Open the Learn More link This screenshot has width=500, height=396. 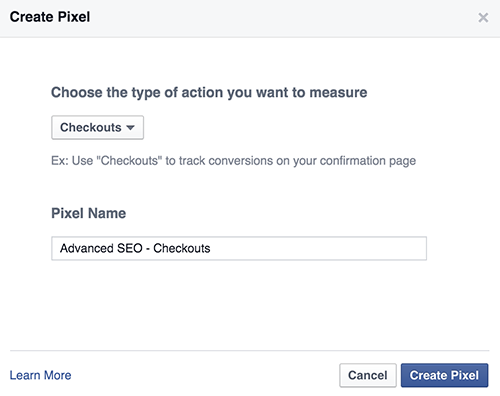[40, 375]
